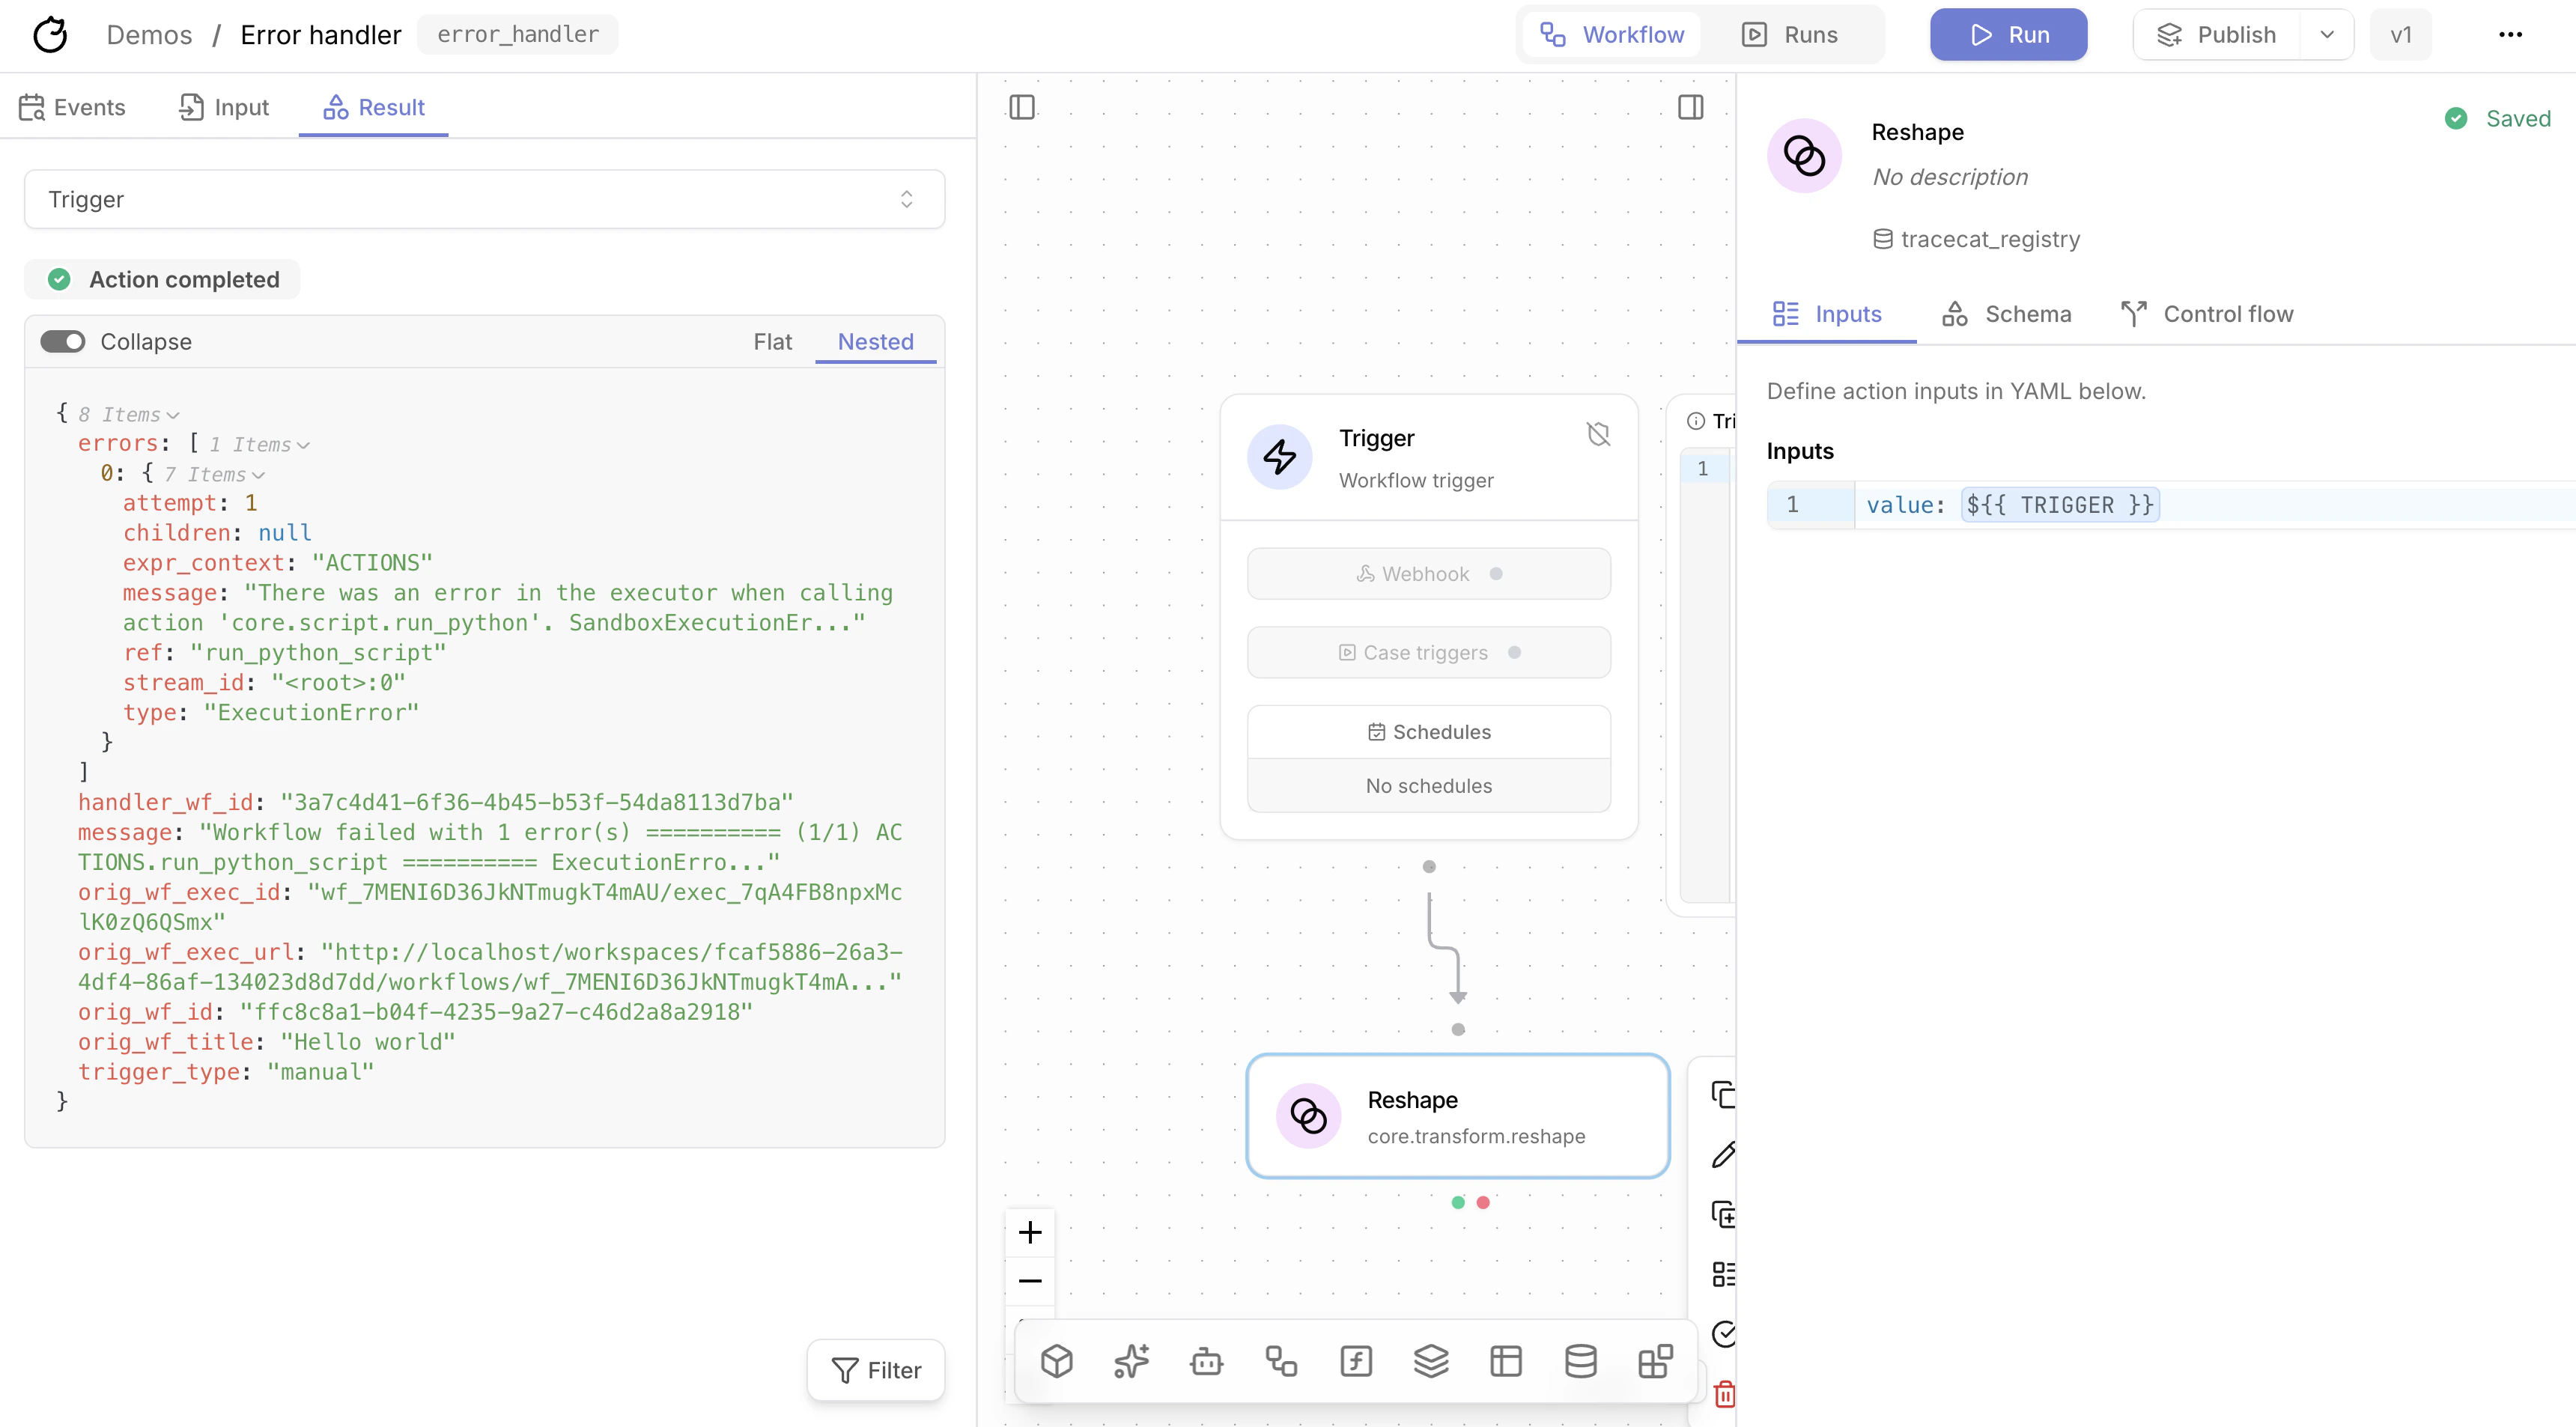
Task: Disable the trigger toggle on Trigger node
Action: click(x=1598, y=434)
